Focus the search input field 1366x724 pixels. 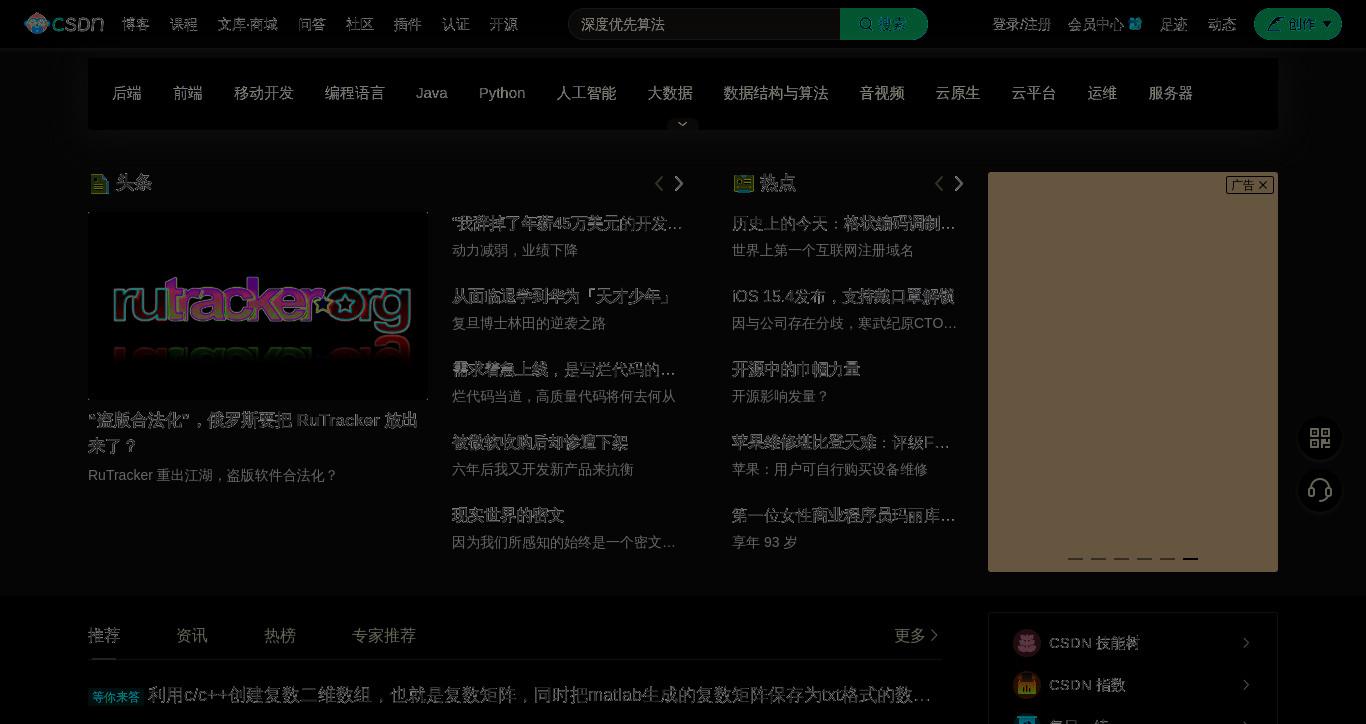tap(704, 24)
